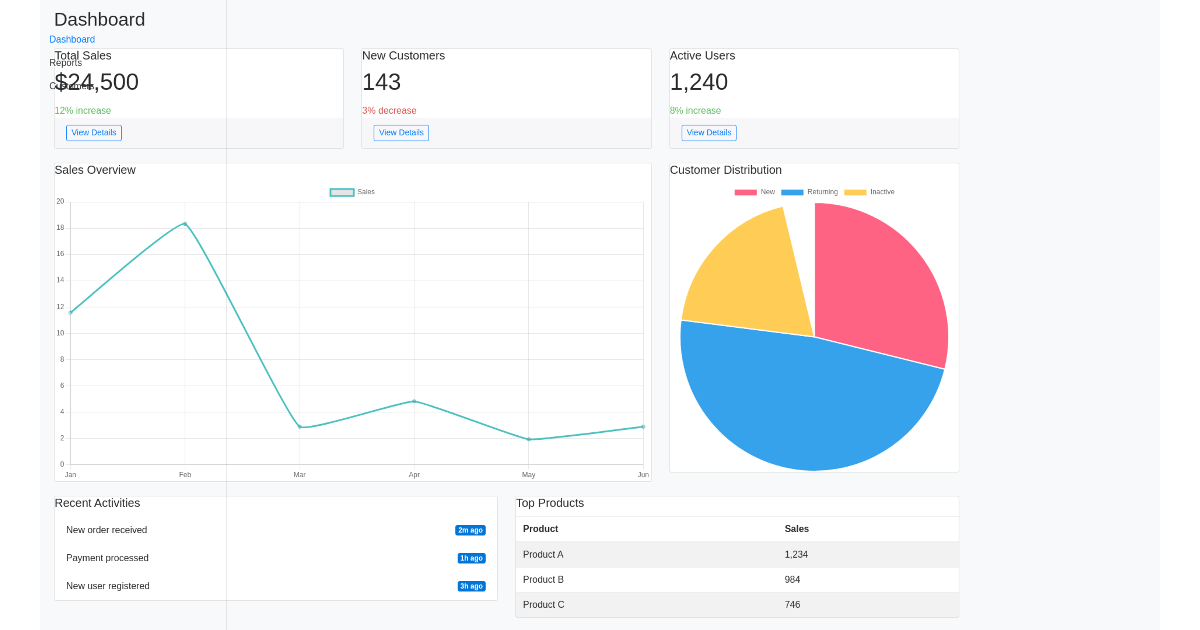Click the blue Returning pie slice
1200x630 pixels.
click(x=810, y=400)
